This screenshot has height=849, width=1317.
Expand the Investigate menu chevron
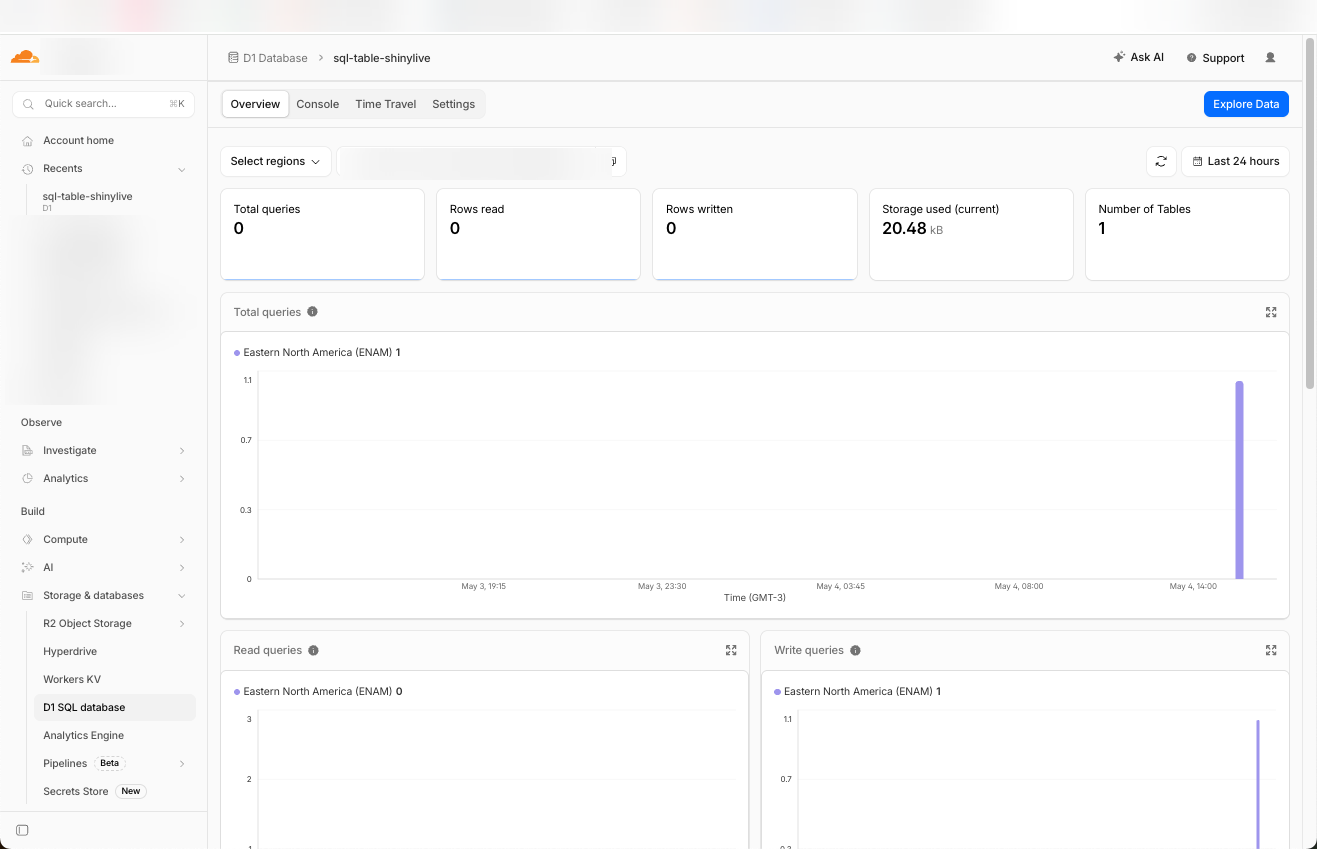coord(182,451)
